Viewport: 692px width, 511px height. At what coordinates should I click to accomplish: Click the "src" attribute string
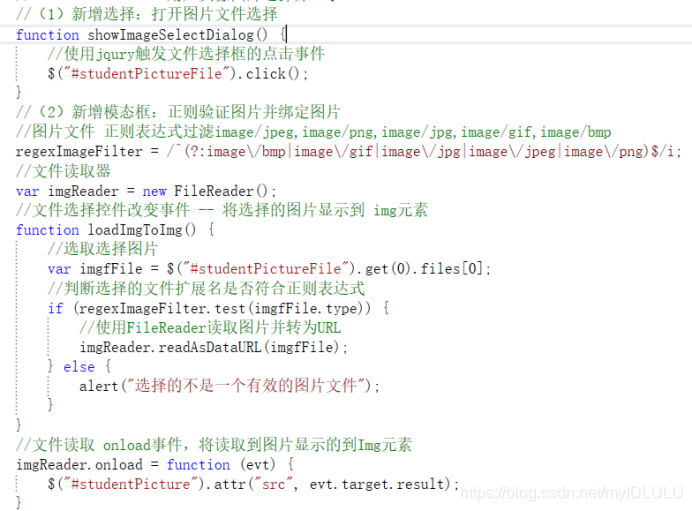[x=274, y=484]
